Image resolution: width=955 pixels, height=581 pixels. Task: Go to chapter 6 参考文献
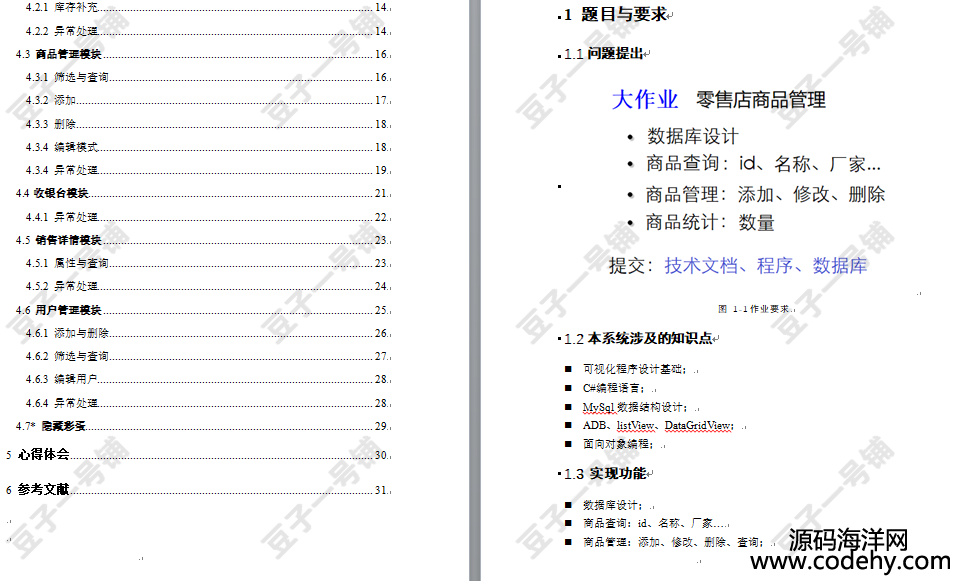point(197,490)
